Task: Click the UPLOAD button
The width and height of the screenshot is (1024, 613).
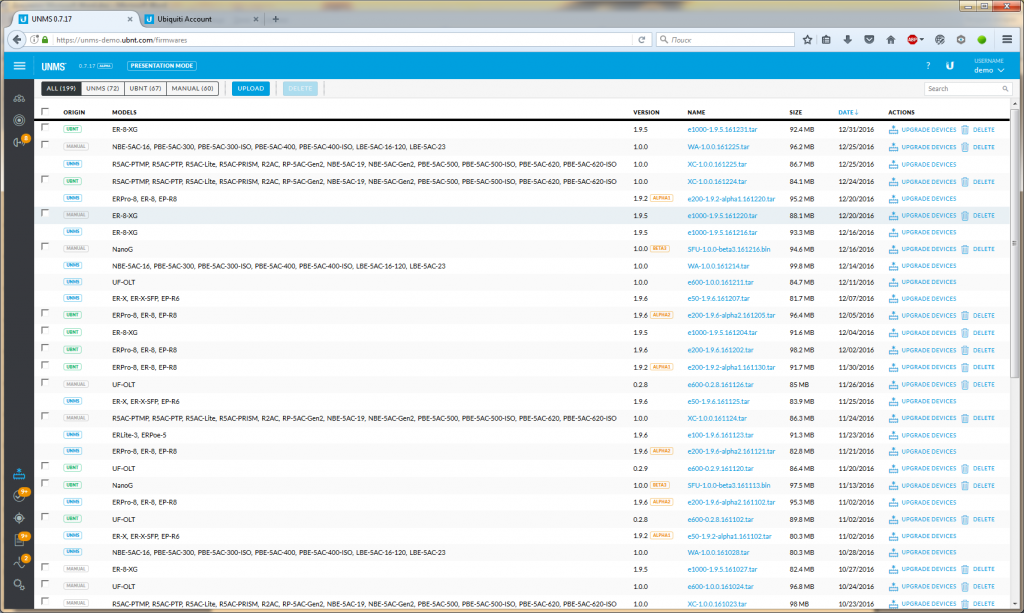Action: point(250,88)
